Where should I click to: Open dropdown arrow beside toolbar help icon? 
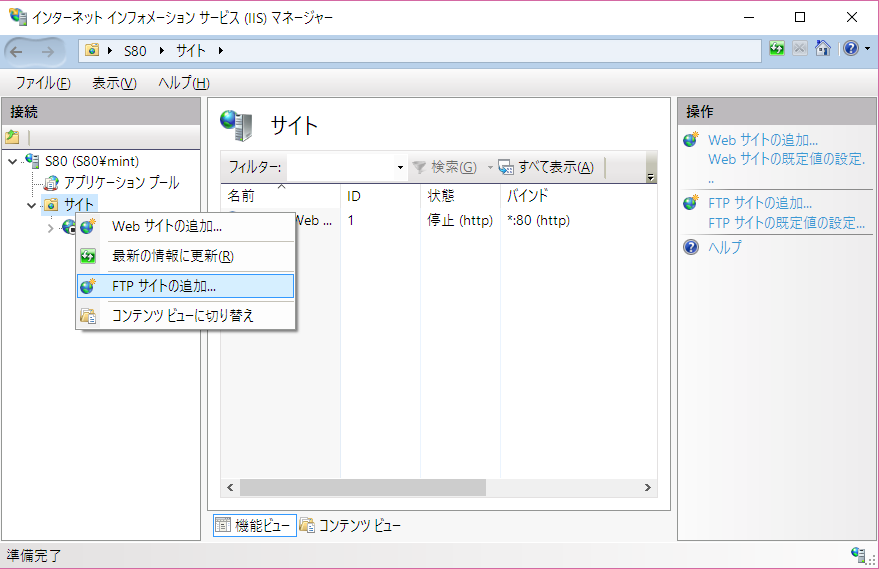(x=868, y=49)
